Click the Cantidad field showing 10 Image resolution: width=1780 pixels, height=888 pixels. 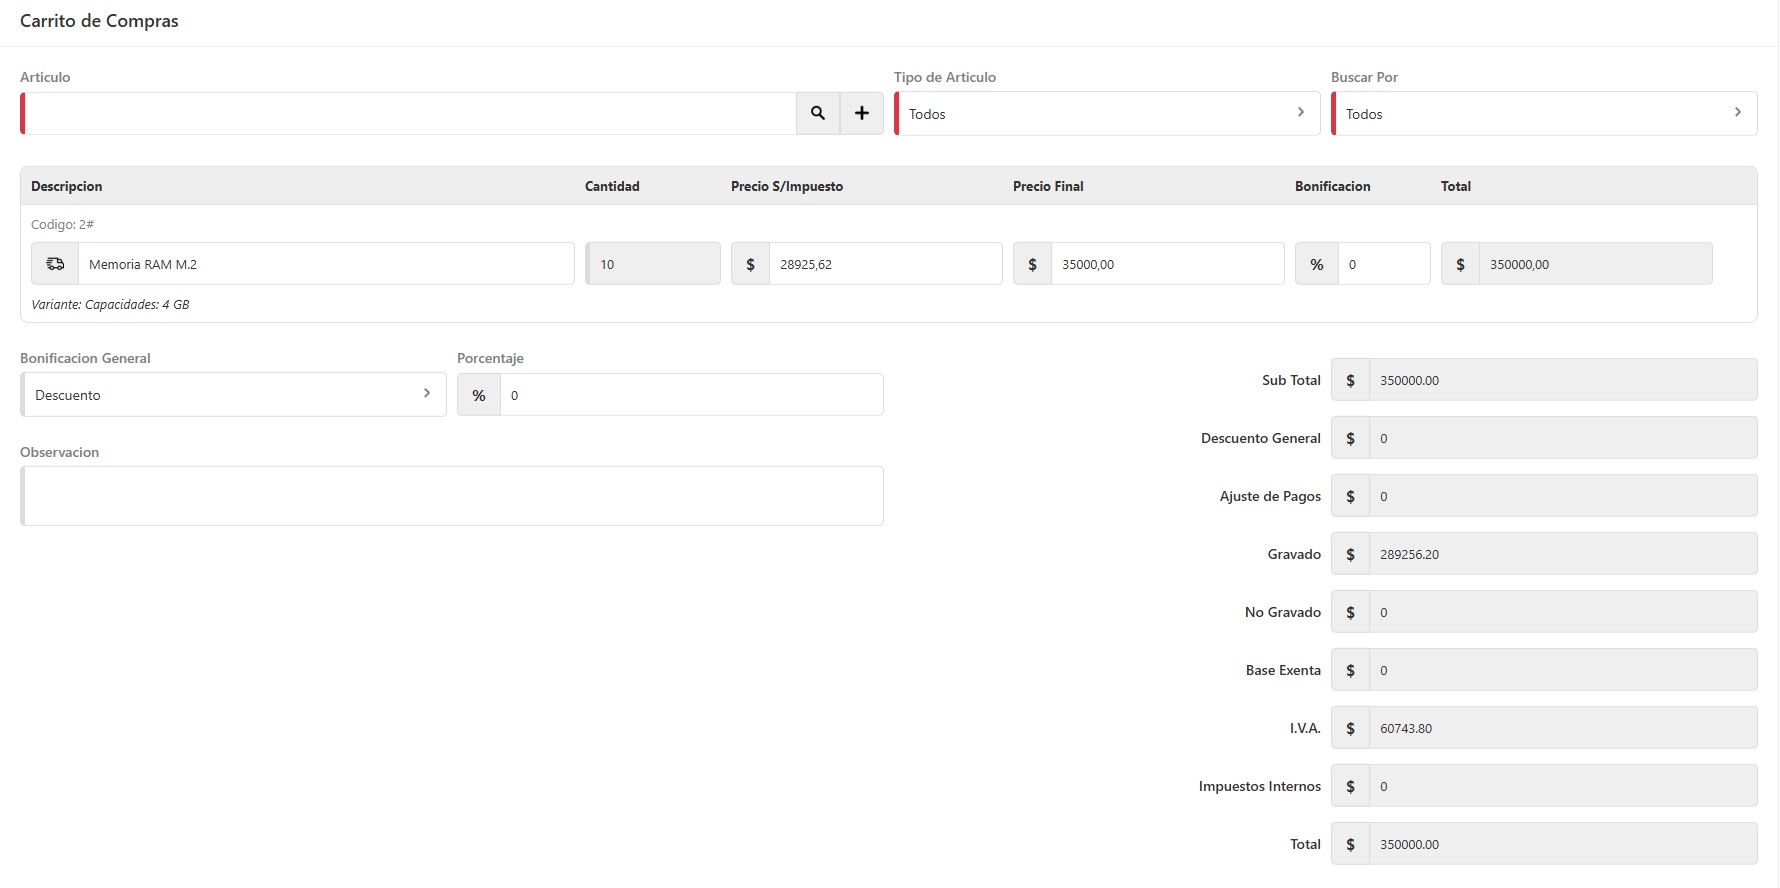653,264
